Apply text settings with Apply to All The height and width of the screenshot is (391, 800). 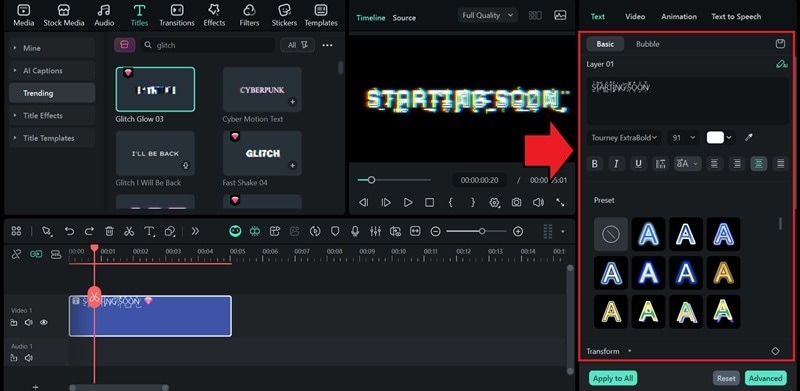613,378
